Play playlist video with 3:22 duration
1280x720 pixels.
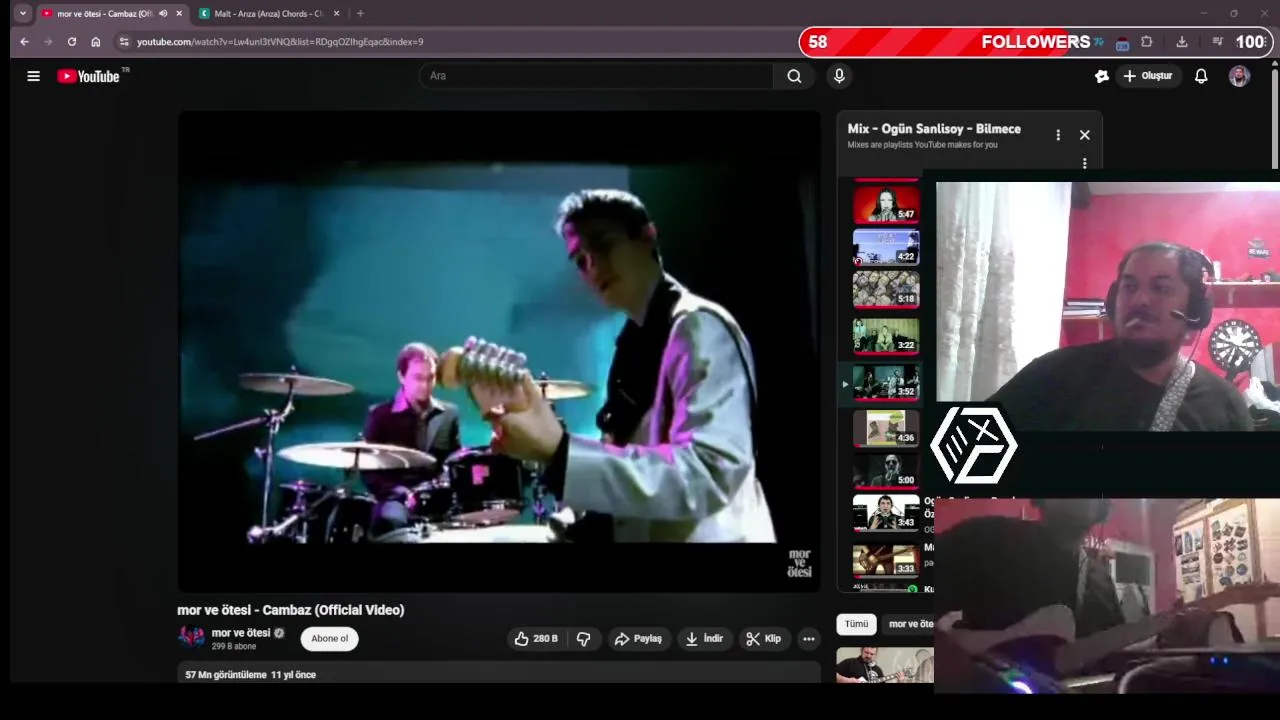coord(886,336)
